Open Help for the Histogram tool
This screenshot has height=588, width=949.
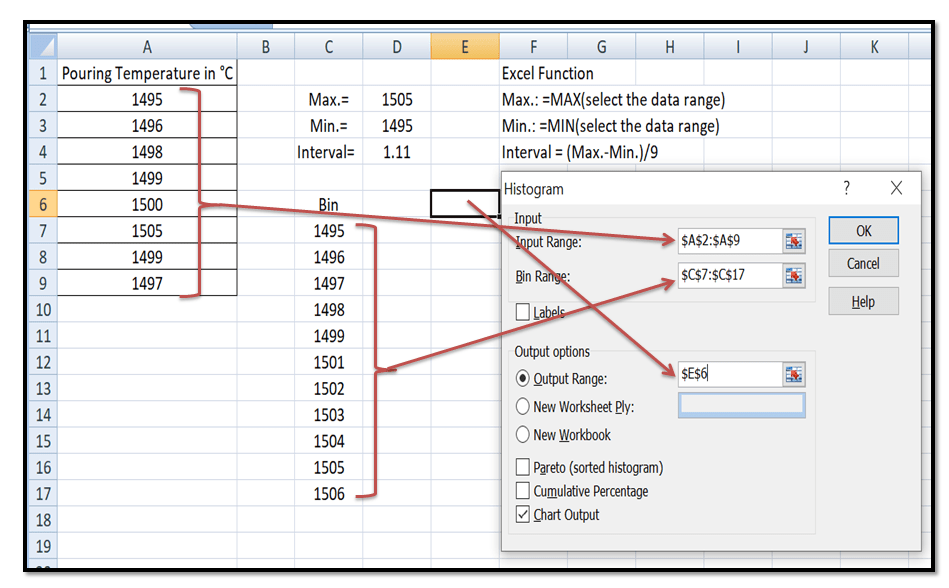(862, 300)
